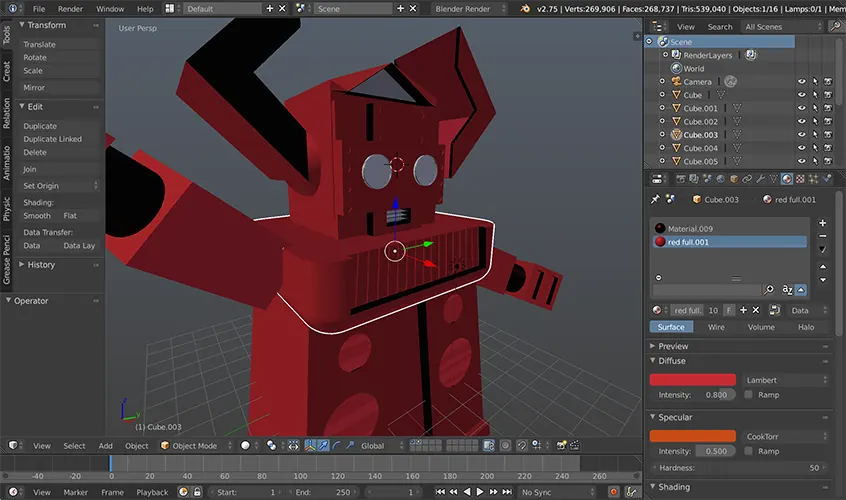The image size is (846, 500).
Task: Click the add material slot plus button
Action: click(823, 223)
